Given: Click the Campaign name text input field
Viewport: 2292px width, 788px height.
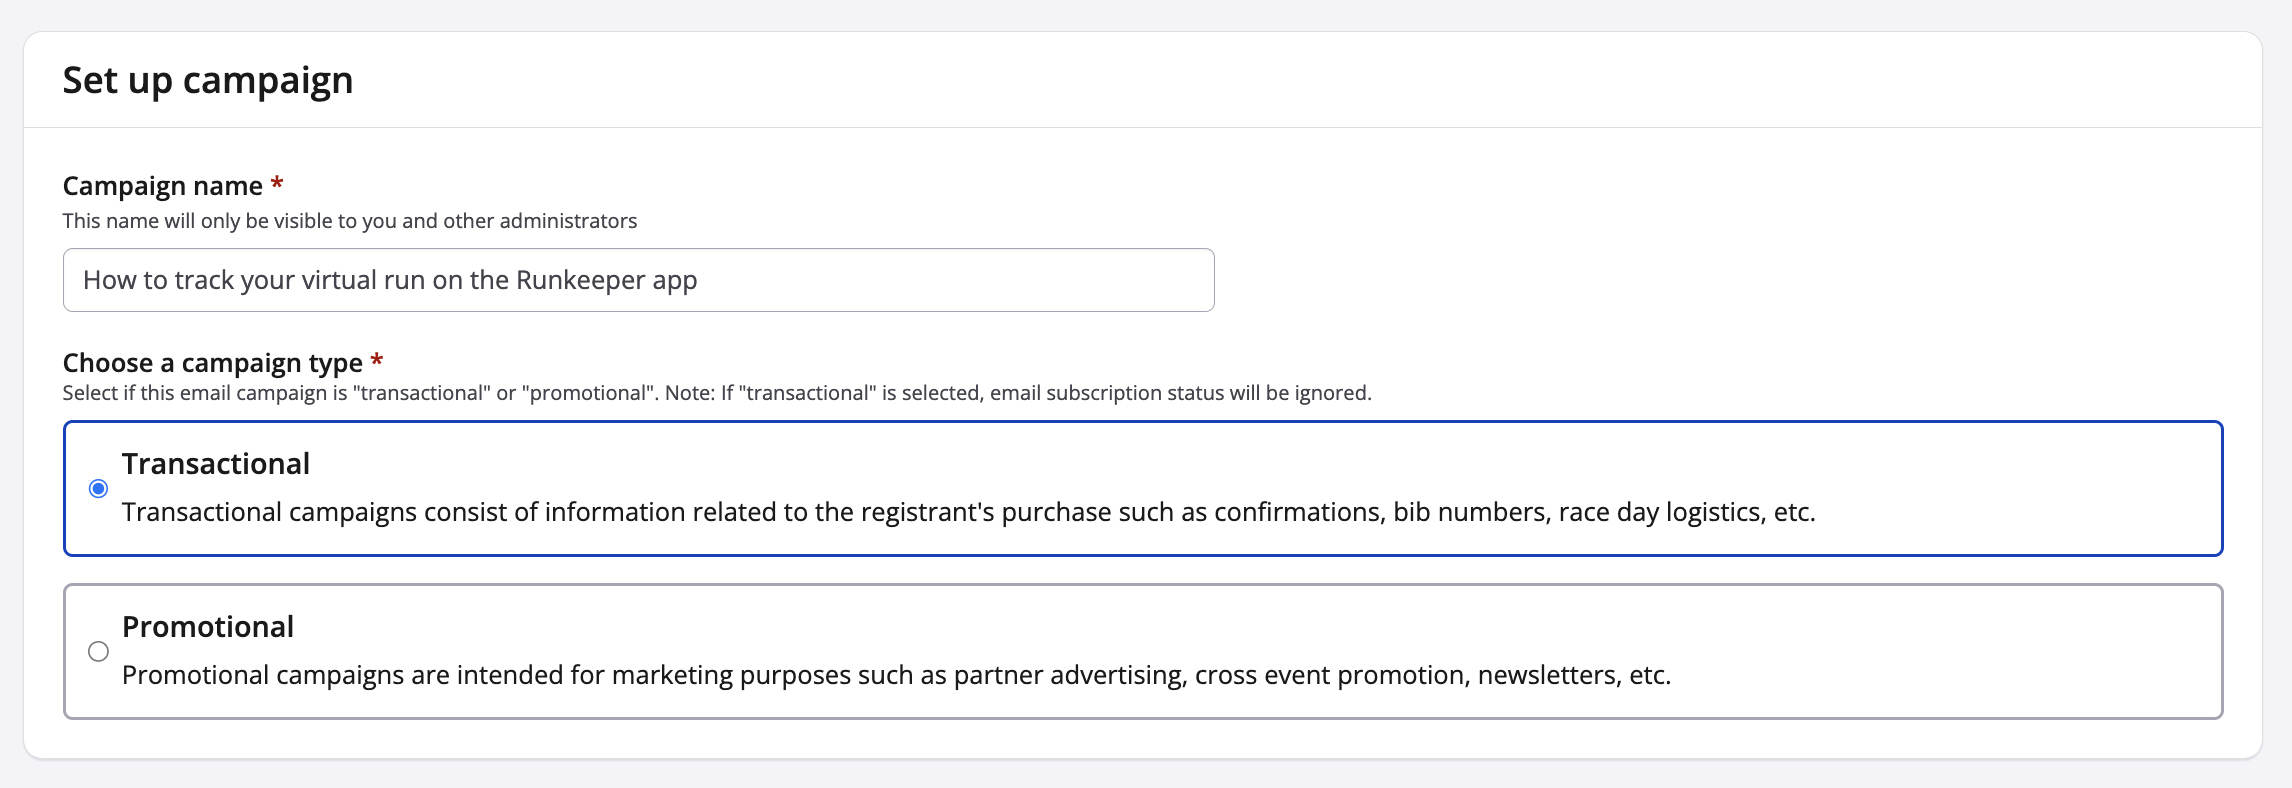Looking at the screenshot, I should pos(638,280).
